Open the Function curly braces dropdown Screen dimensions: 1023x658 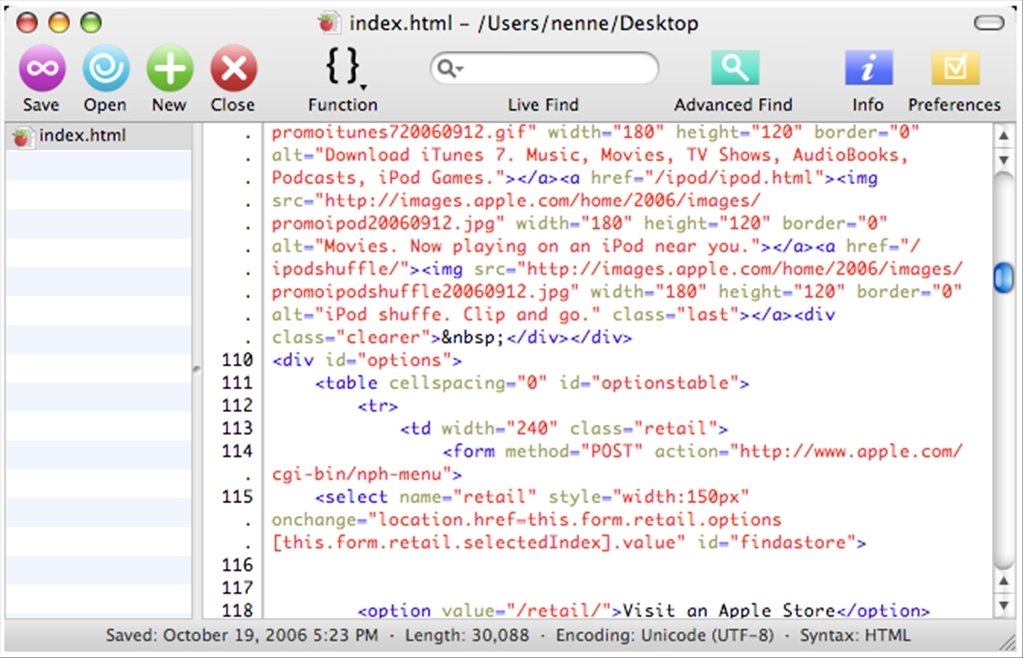[x=344, y=67]
